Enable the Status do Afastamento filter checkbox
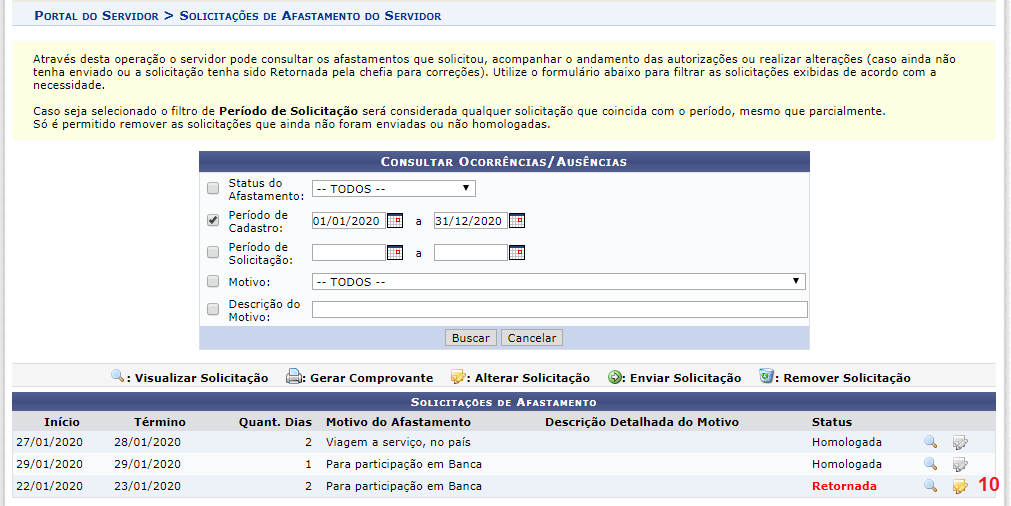Viewport: 1011px width, 506px height. pyautogui.click(x=213, y=189)
